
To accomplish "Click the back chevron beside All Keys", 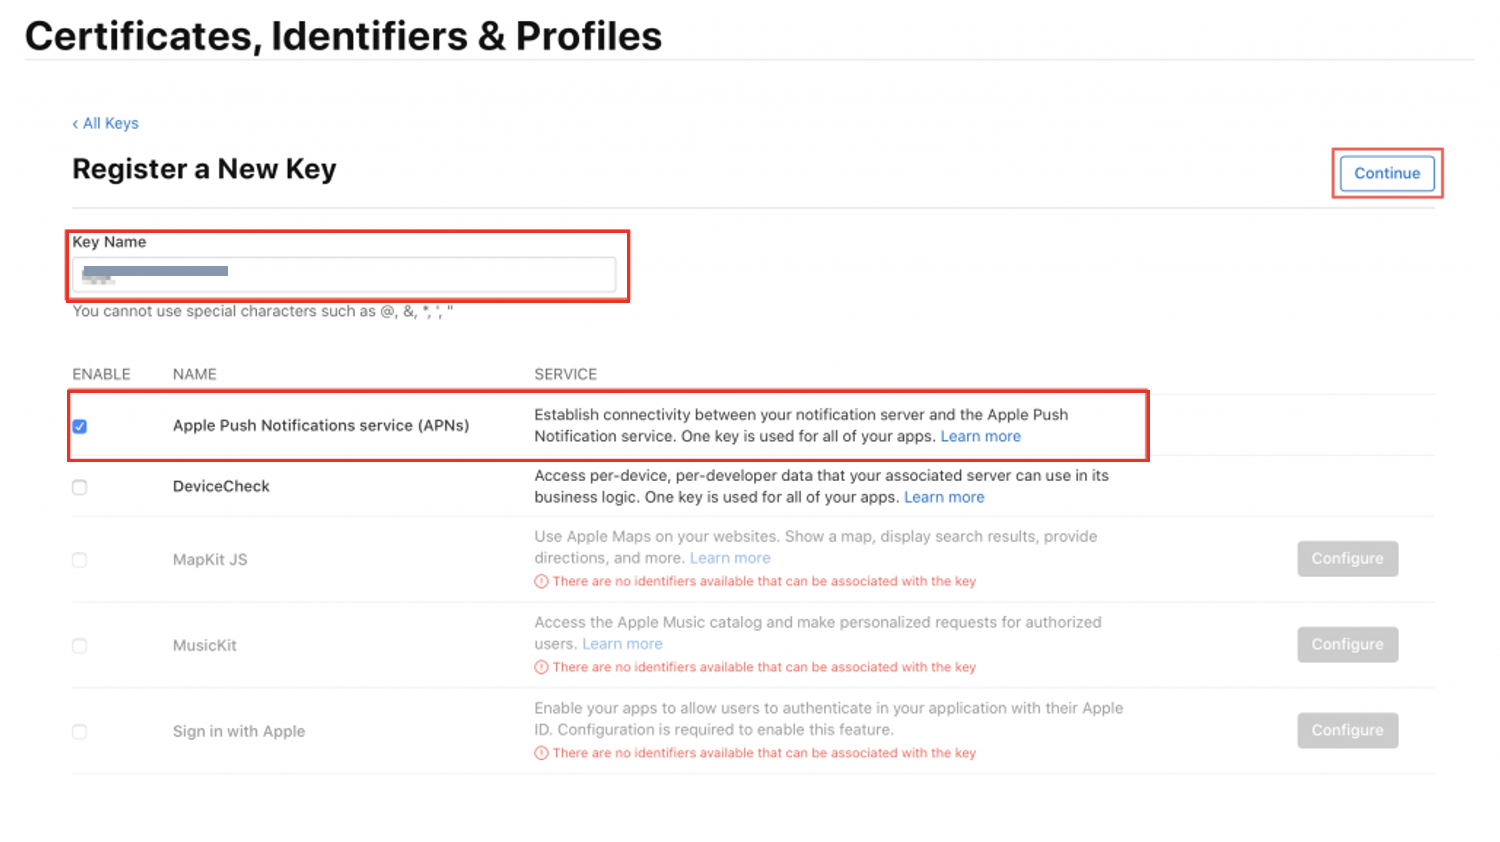I will (75, 124).
